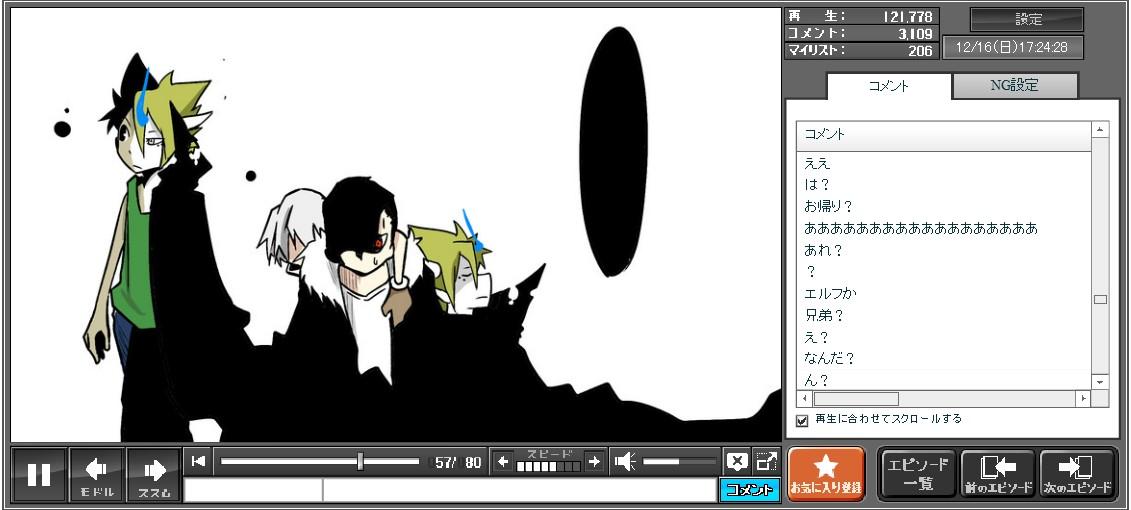Switch to the NG設定 tab
The height and width of the screenshot is (510, 1131).
(1014, 86)
